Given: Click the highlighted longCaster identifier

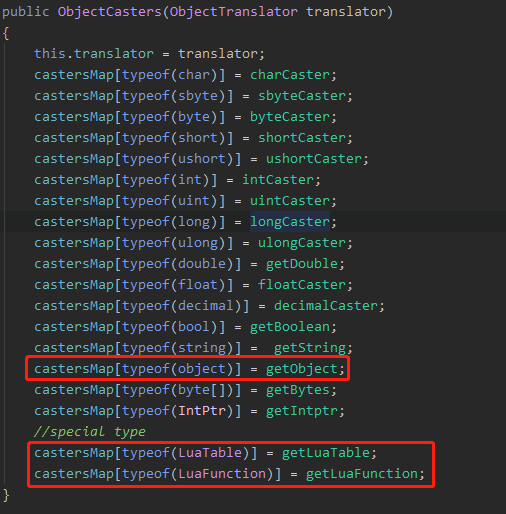Looking at the screenshot, I should tap(290, 222).
